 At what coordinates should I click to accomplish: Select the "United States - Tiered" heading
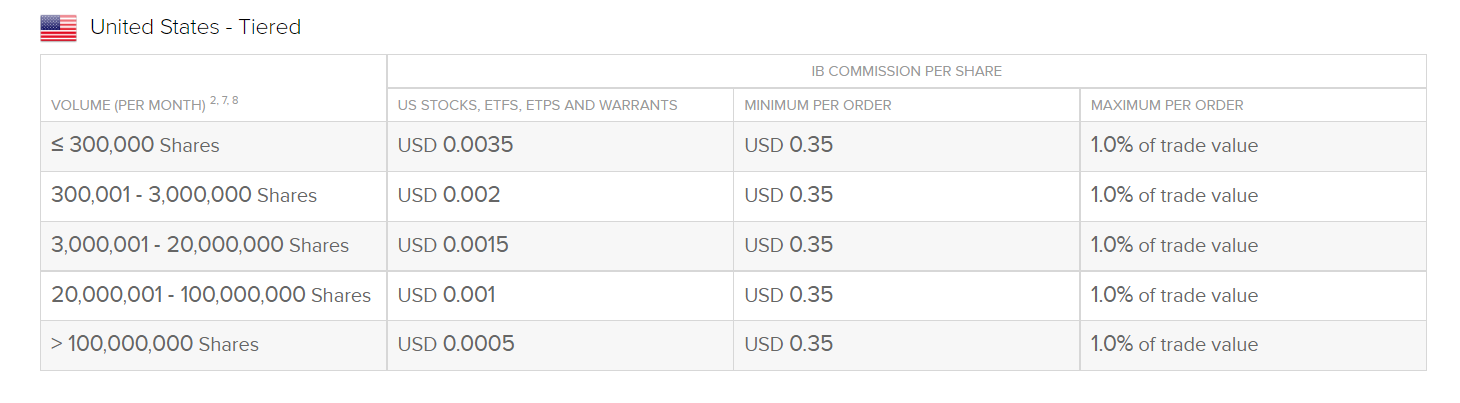(195, 27)
